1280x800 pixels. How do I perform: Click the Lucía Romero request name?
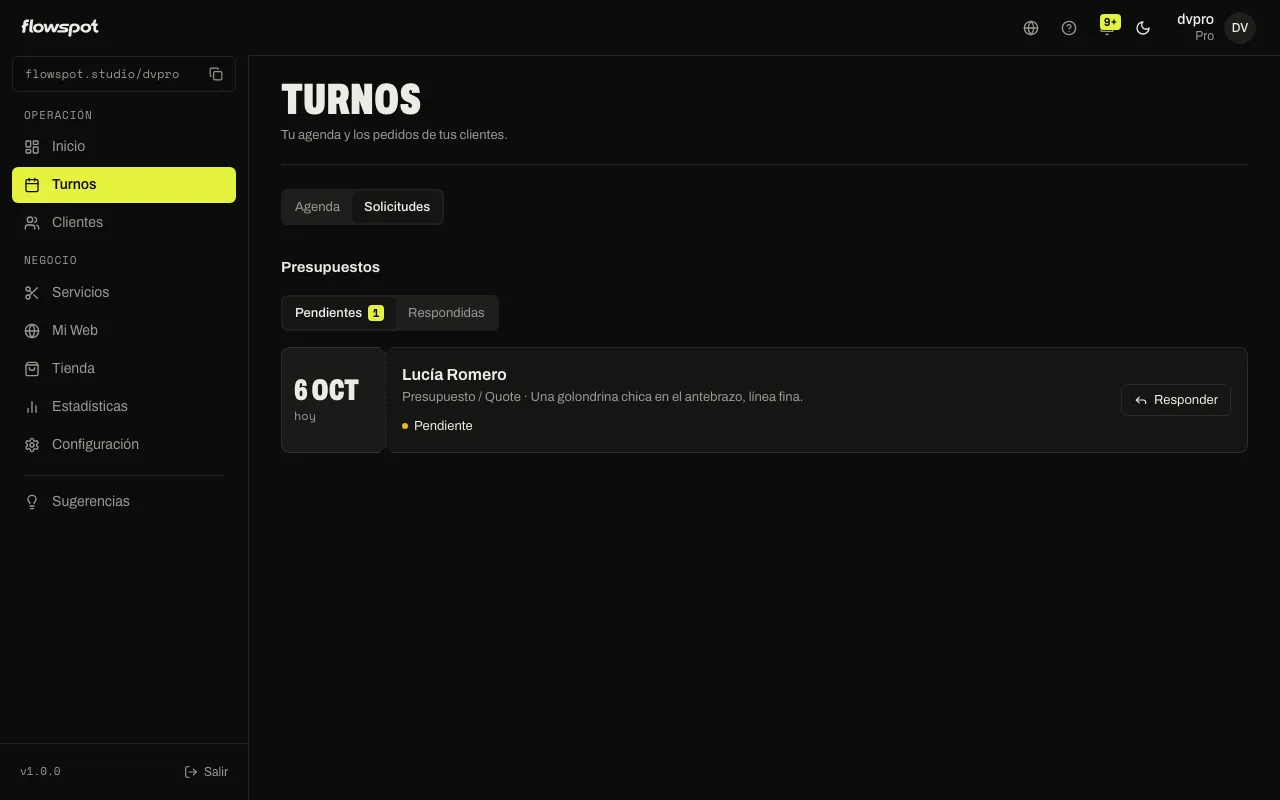(454, 375)
